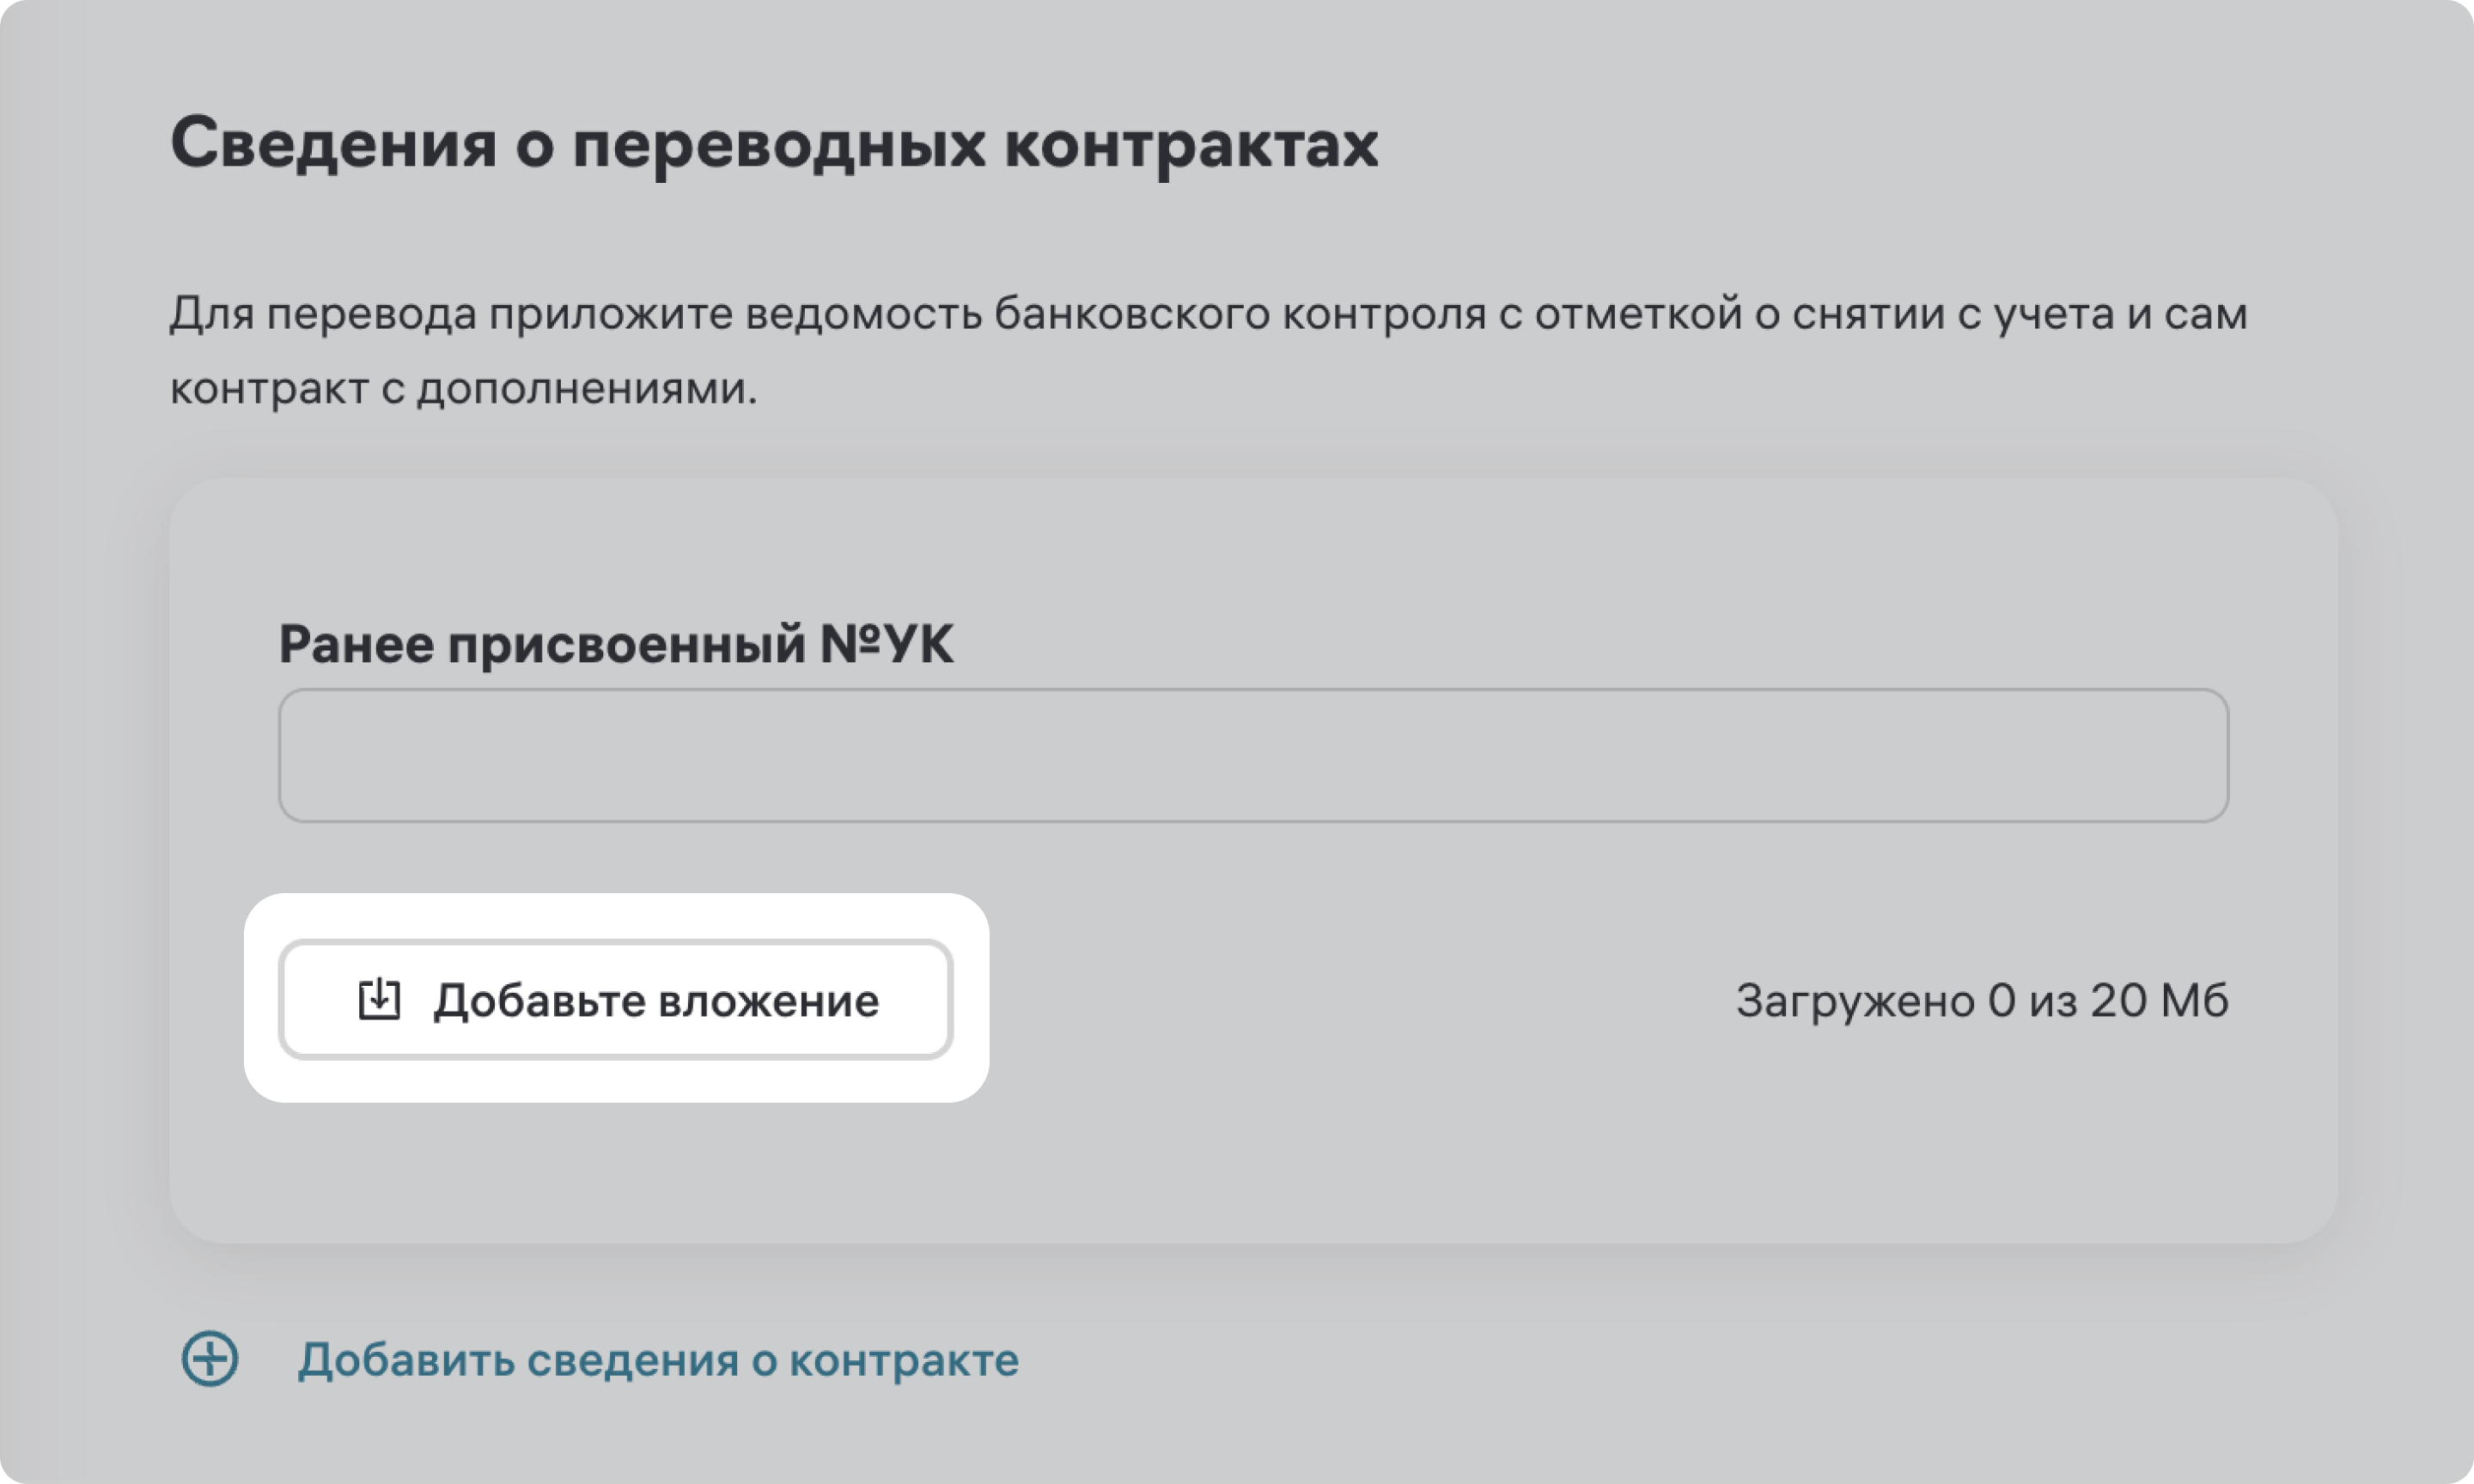The image size is (2474, 1484).
Task: Click the word "контракте" in the bottom link
Action: point(904,1360)
